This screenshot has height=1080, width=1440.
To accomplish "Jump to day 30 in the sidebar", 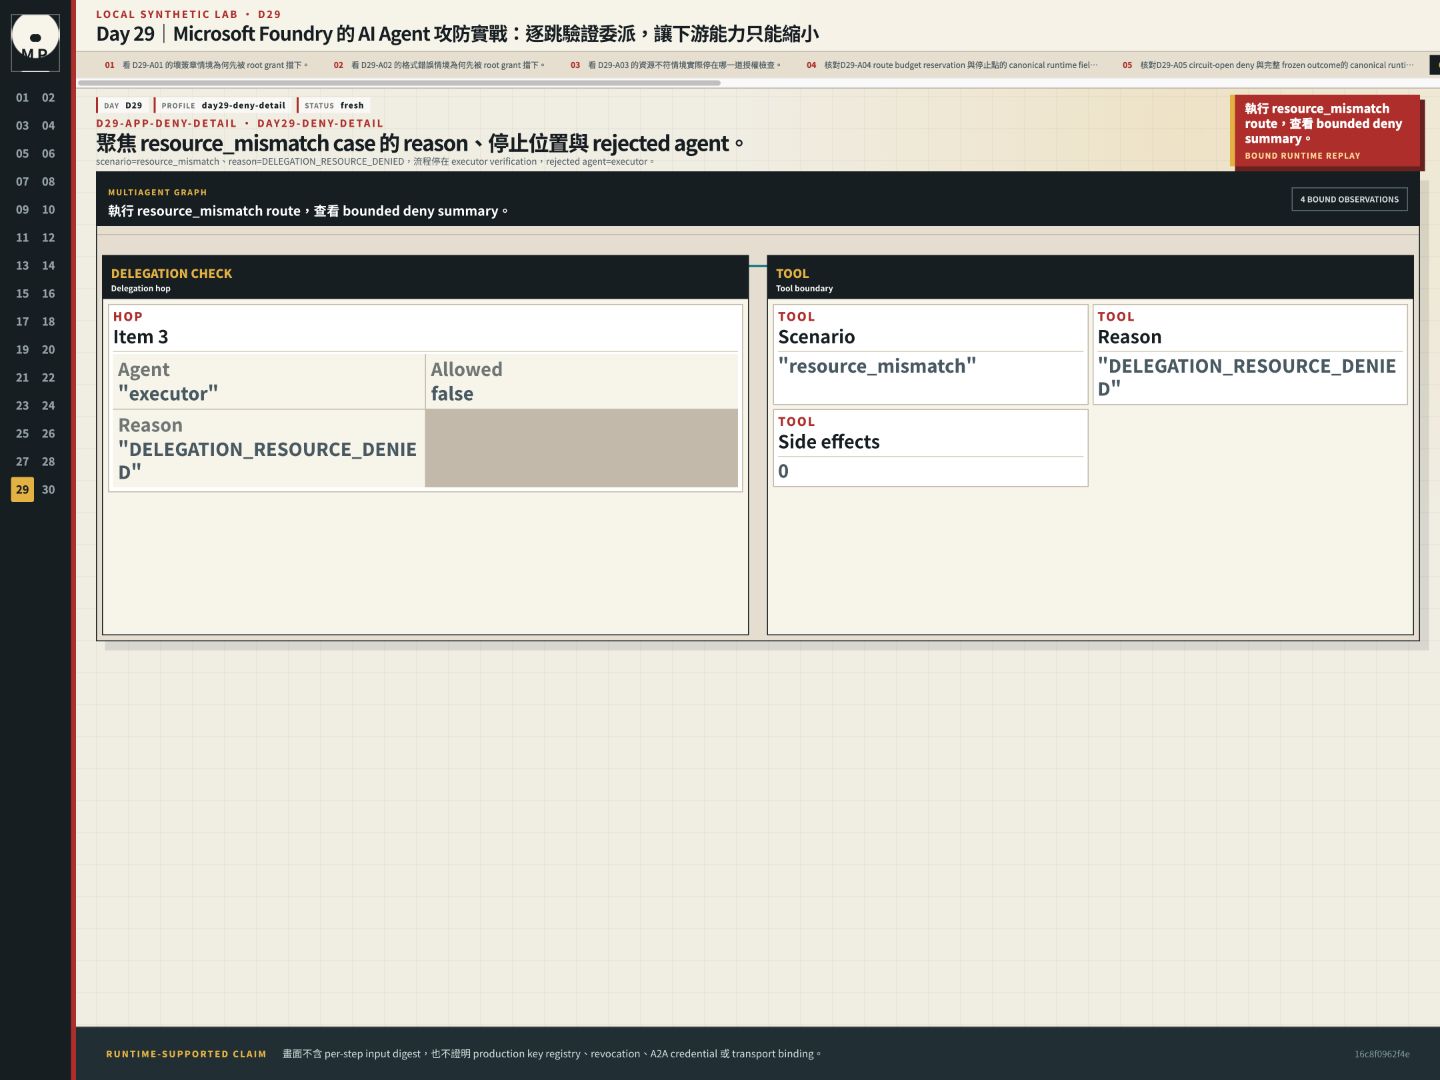I will point(48,490).
